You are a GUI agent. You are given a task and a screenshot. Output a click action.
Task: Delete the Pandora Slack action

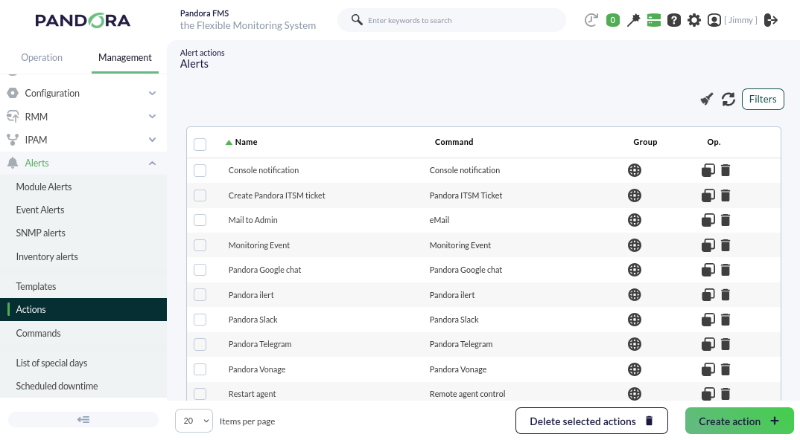[726, 320]
